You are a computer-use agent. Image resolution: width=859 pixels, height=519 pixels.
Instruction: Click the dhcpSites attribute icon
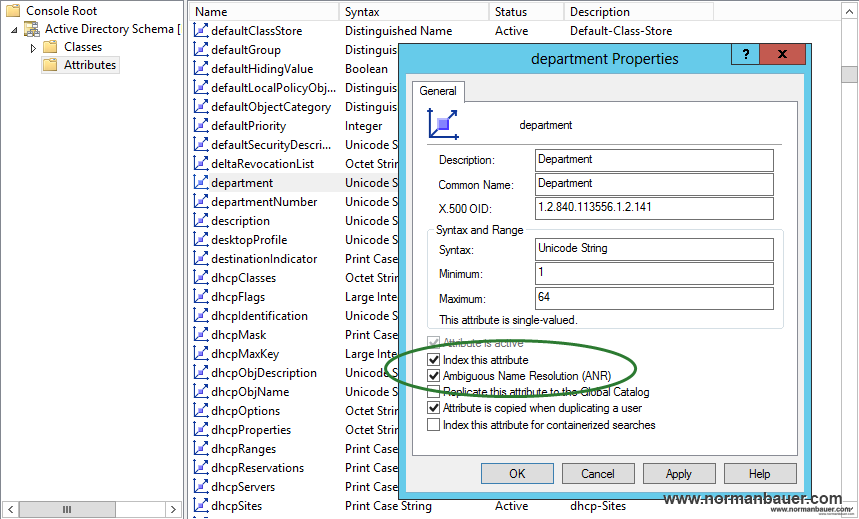click(x=201, y=505)
